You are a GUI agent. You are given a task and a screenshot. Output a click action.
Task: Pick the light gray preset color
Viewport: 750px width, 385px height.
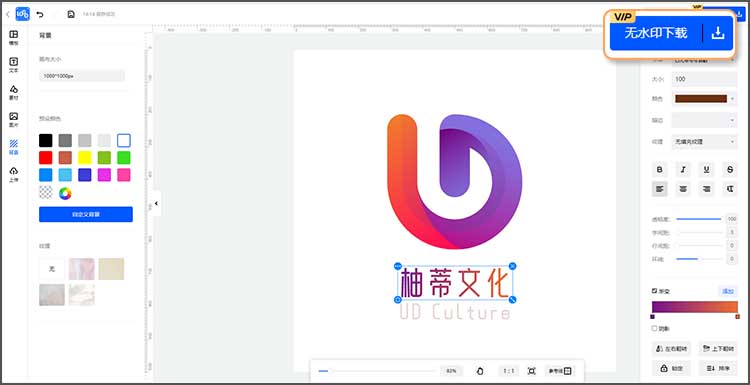(85, 141)
